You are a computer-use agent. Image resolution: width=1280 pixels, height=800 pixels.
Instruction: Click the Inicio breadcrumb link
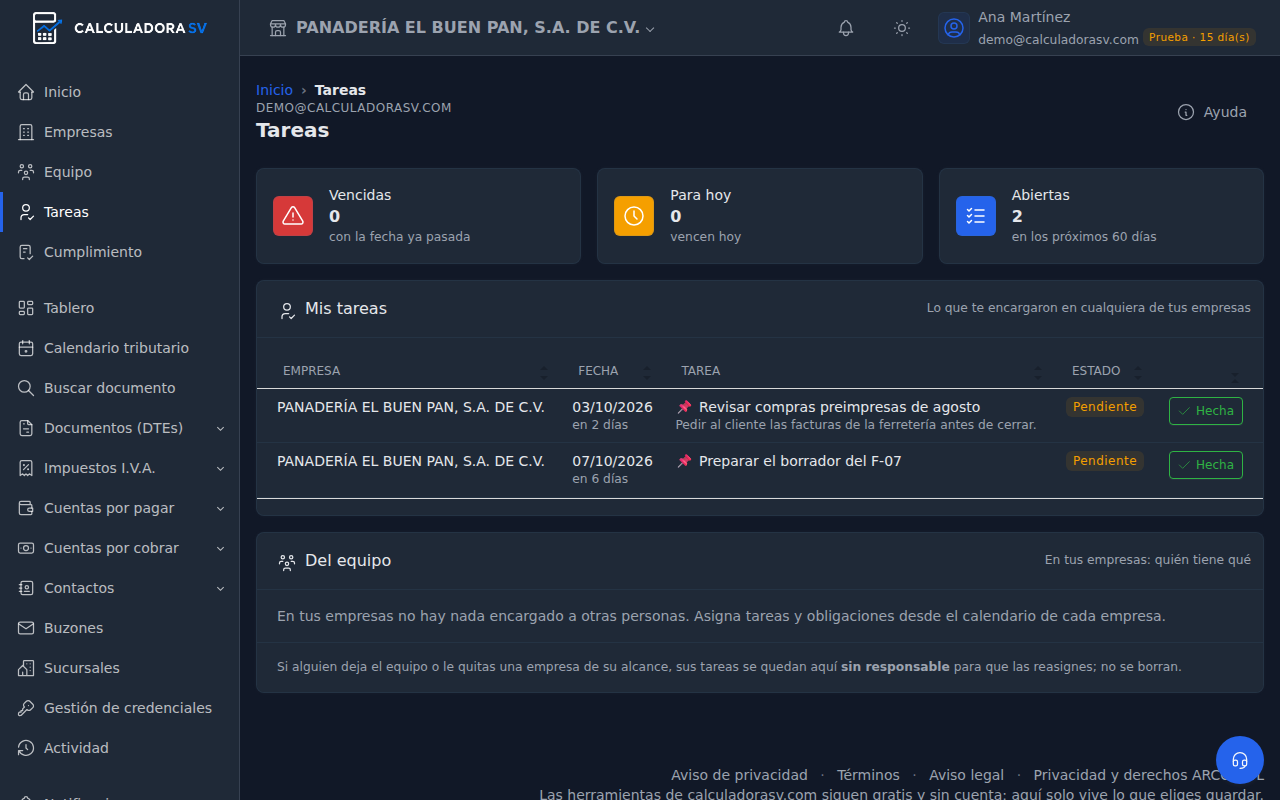point(274,90)
